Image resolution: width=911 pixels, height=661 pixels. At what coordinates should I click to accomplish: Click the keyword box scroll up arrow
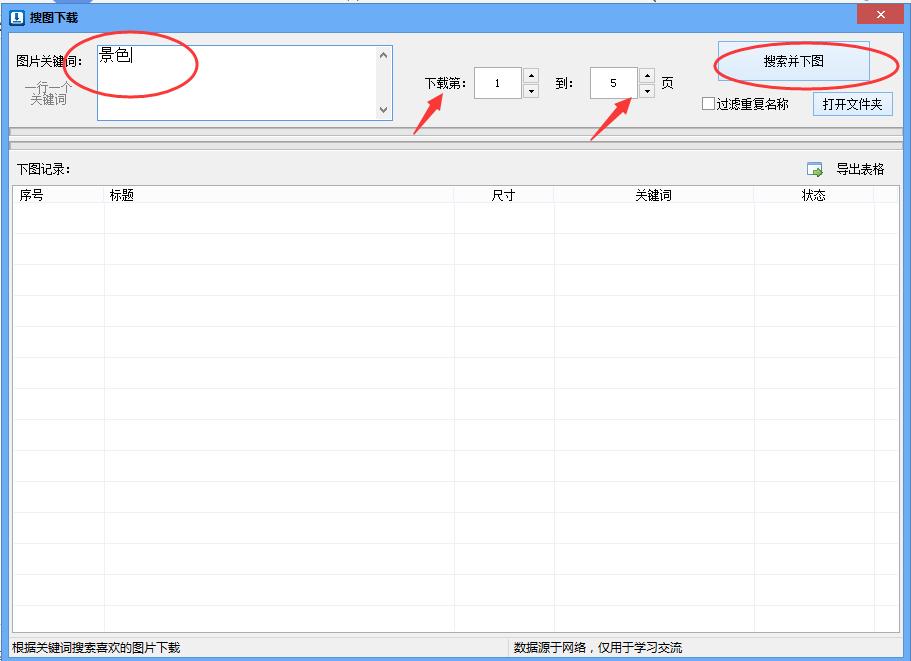coord(383,55)
